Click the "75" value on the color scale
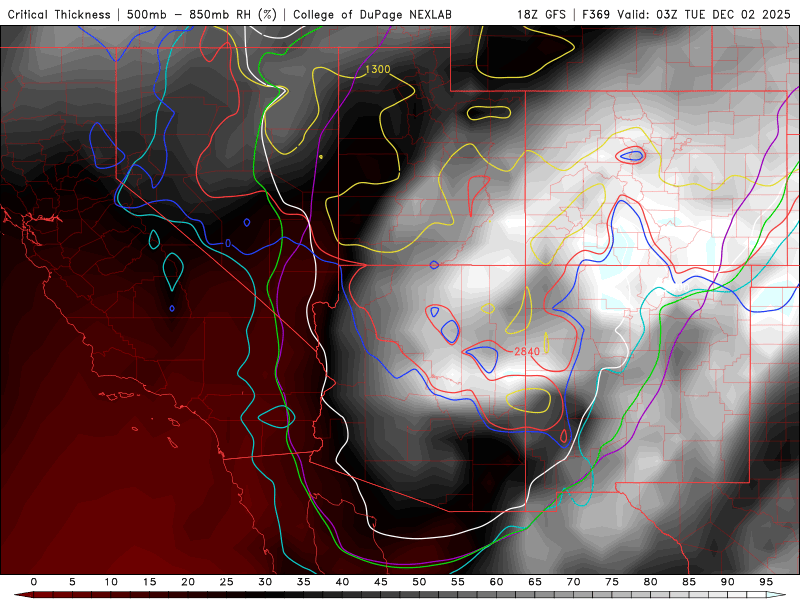Image resolution: width=800 pixels, height=600 pixels. 612,582
